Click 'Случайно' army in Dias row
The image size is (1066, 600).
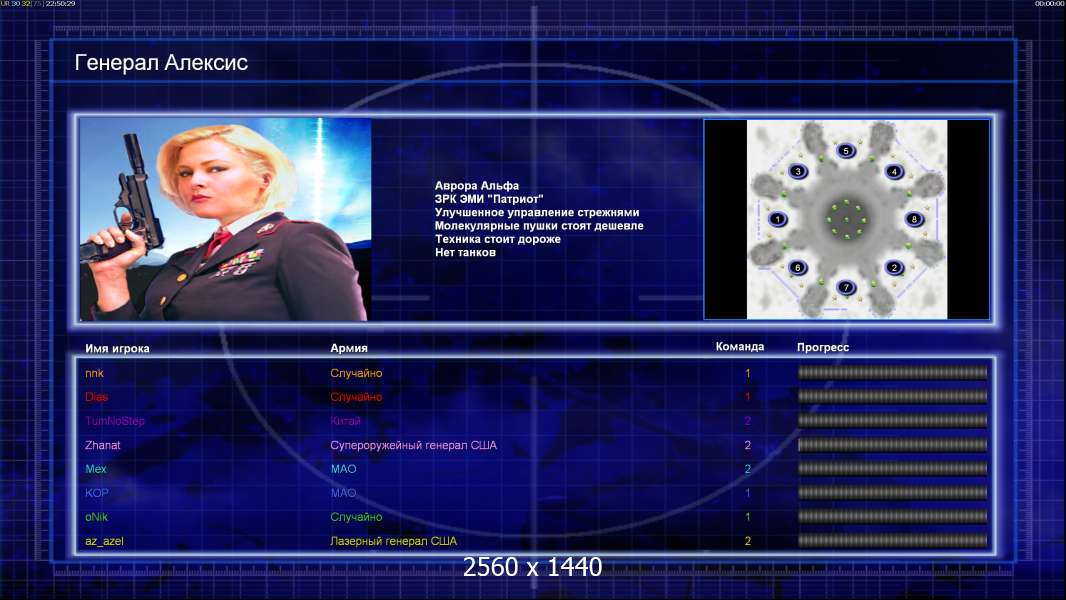pos(356,397)
